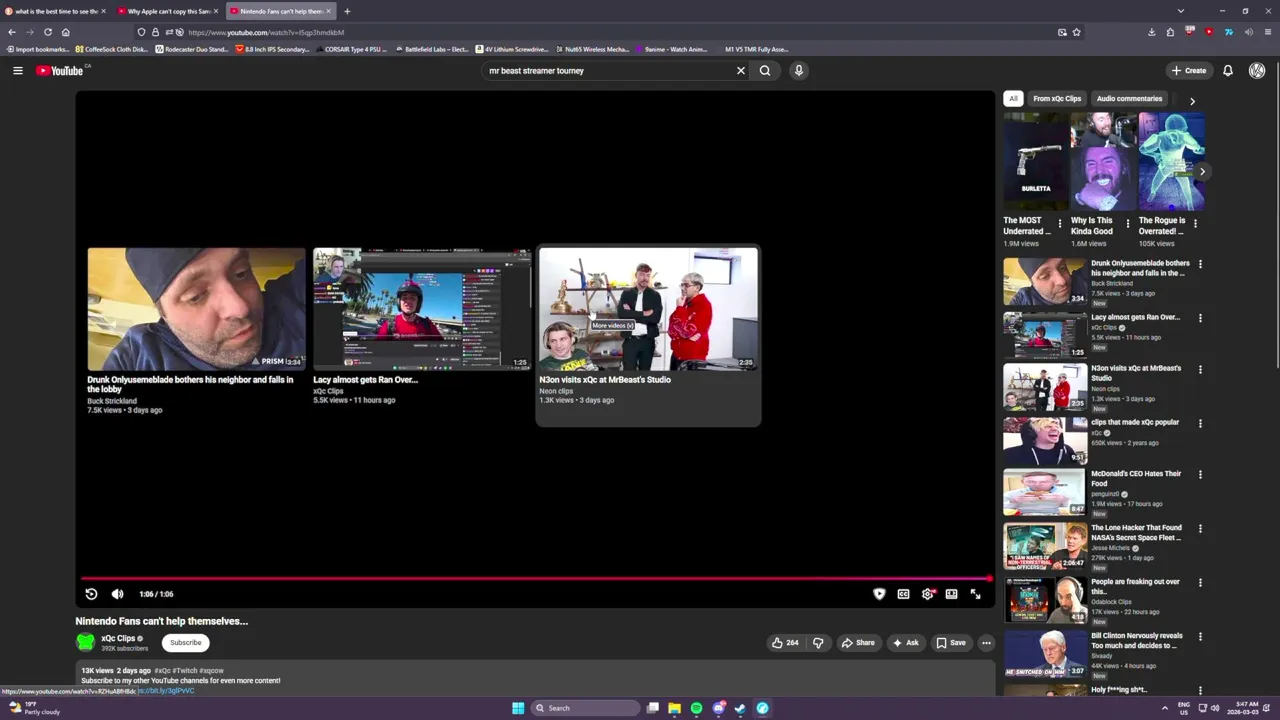Save the video to a playlist
Screen dimensions: 1280x720
[x=950, y=643]
